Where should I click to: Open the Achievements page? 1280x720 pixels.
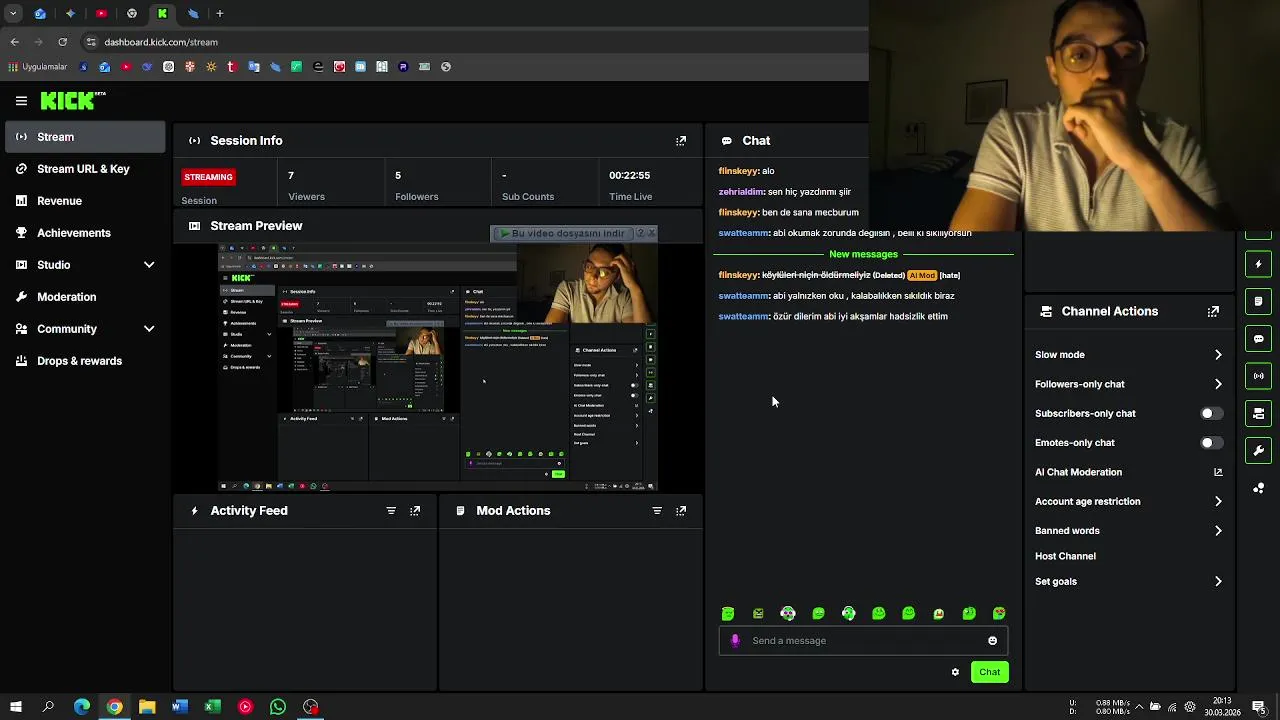[85, 233]
